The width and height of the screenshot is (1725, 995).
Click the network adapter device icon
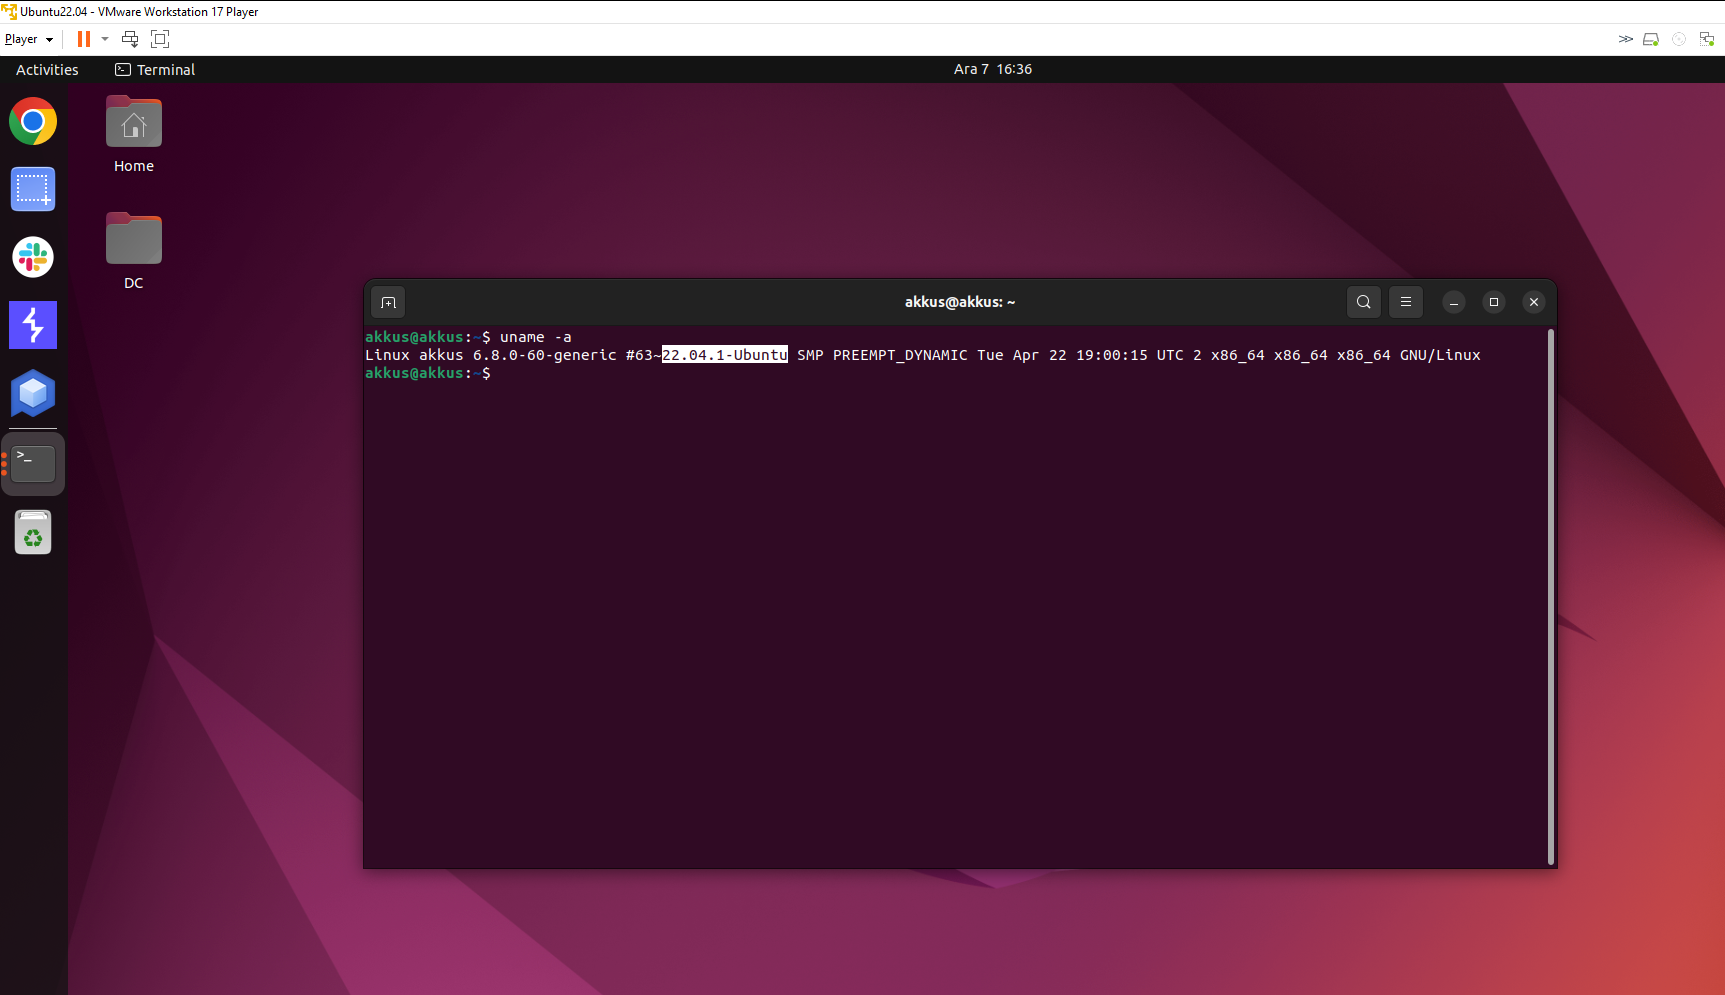point(1707,39)
